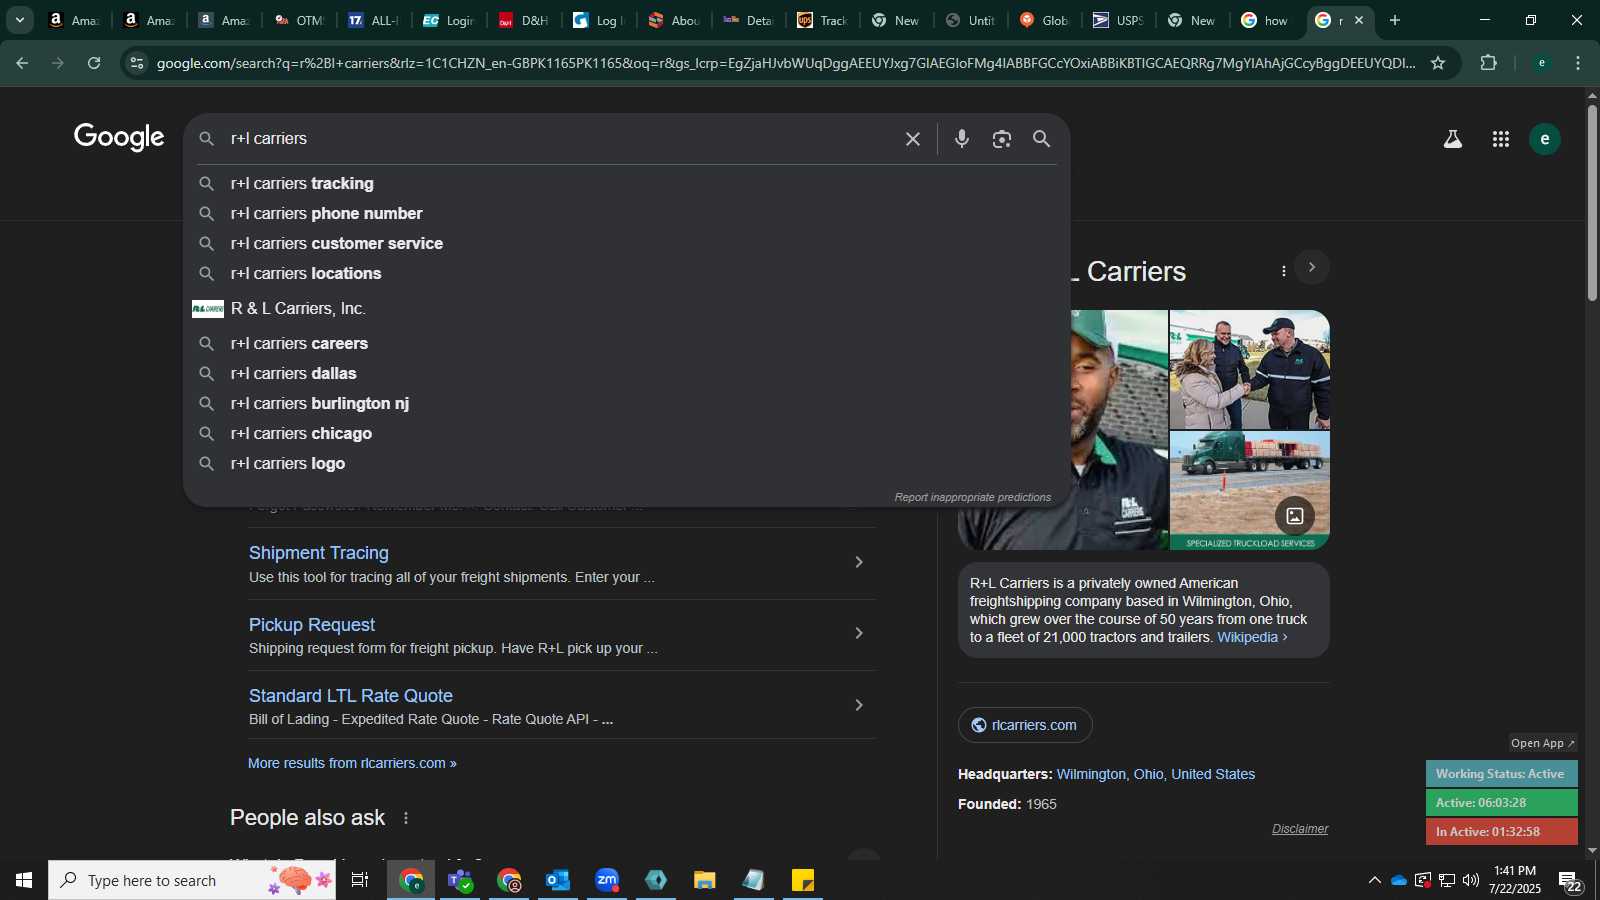Click 'More results from rlcarriers.com'
This screenshot has height=900, width=1600.
click(352, 763)
